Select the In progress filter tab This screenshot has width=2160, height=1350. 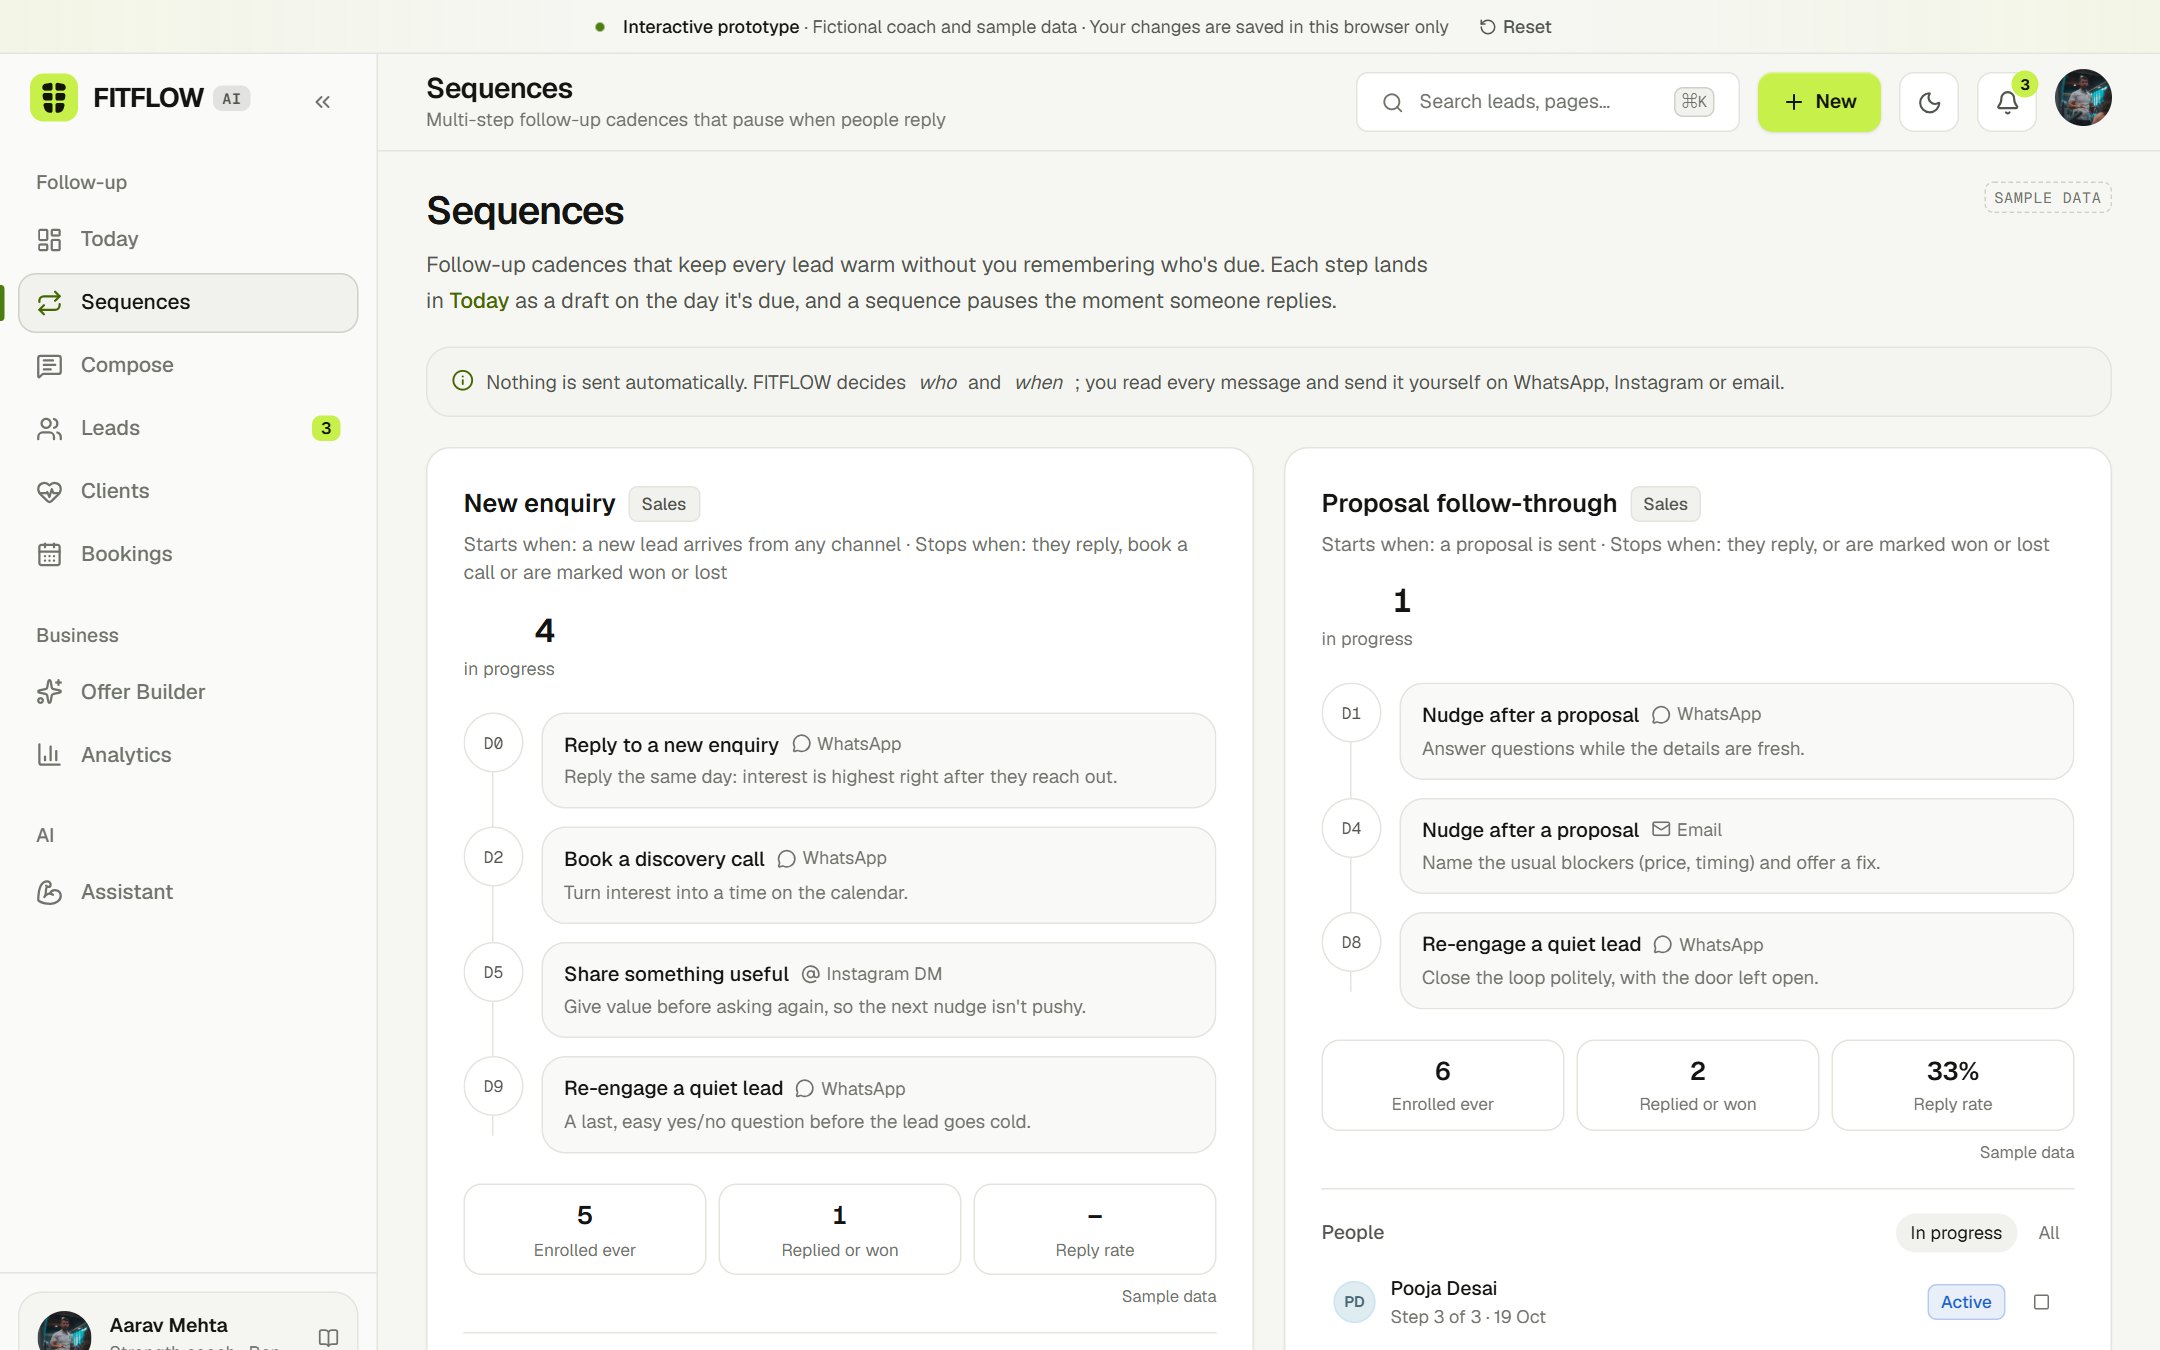coord(1955,1233)
